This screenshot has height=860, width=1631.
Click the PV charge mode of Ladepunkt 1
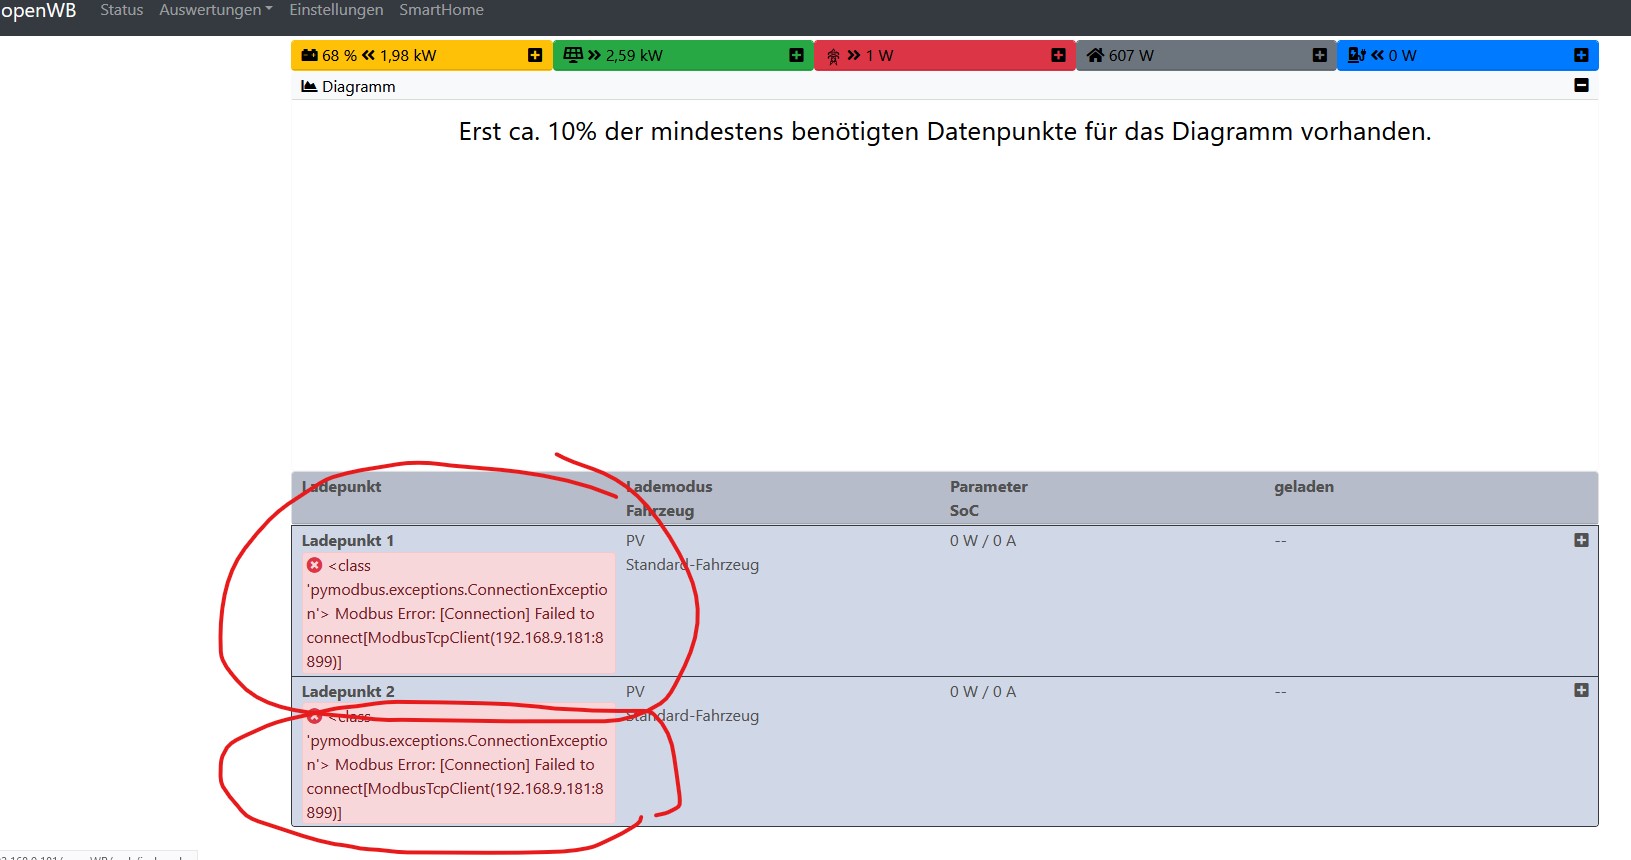tap(635, 541)
